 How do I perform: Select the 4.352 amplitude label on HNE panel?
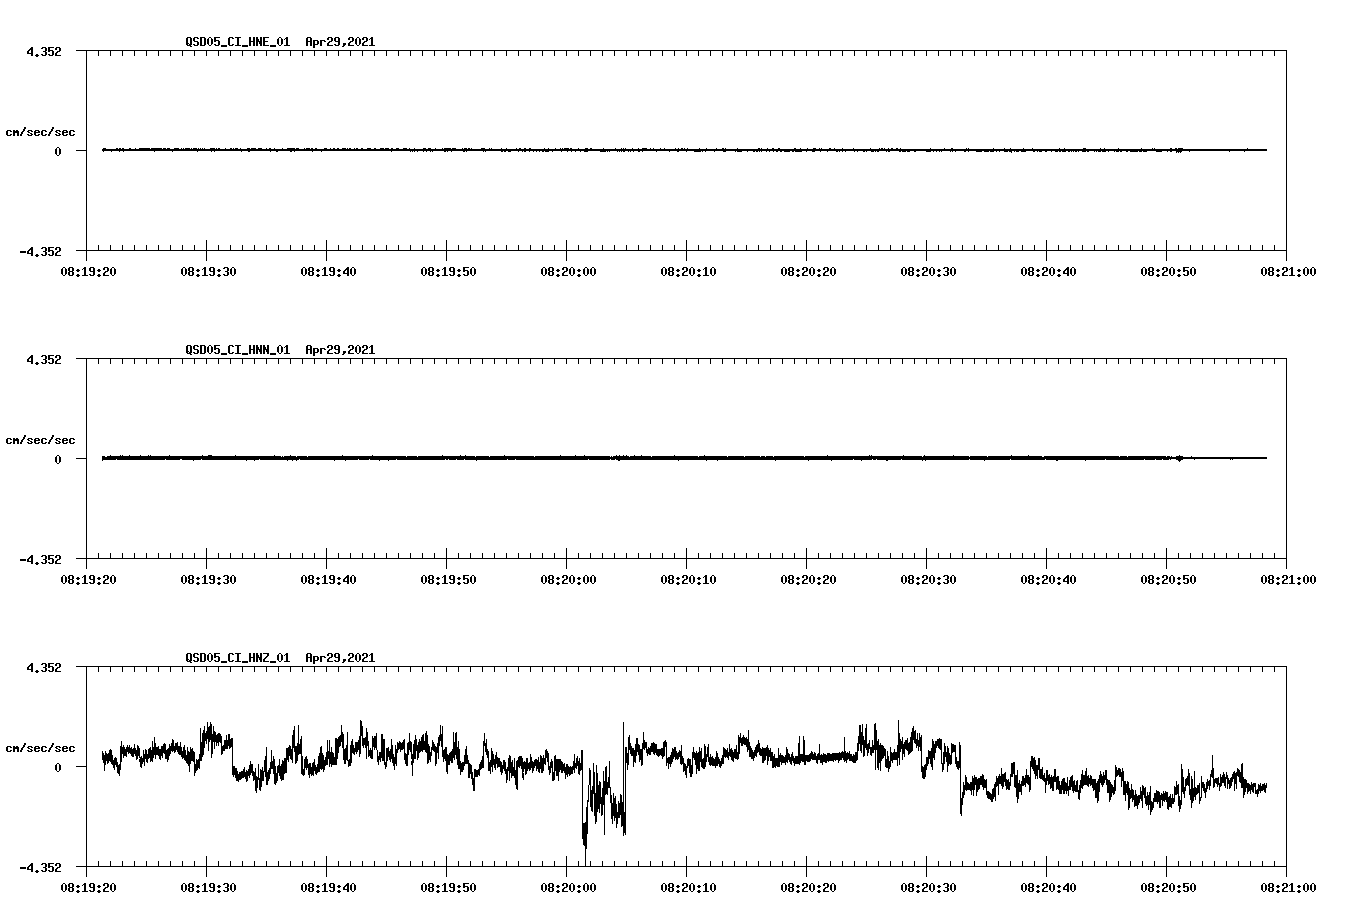pos(44,50)
